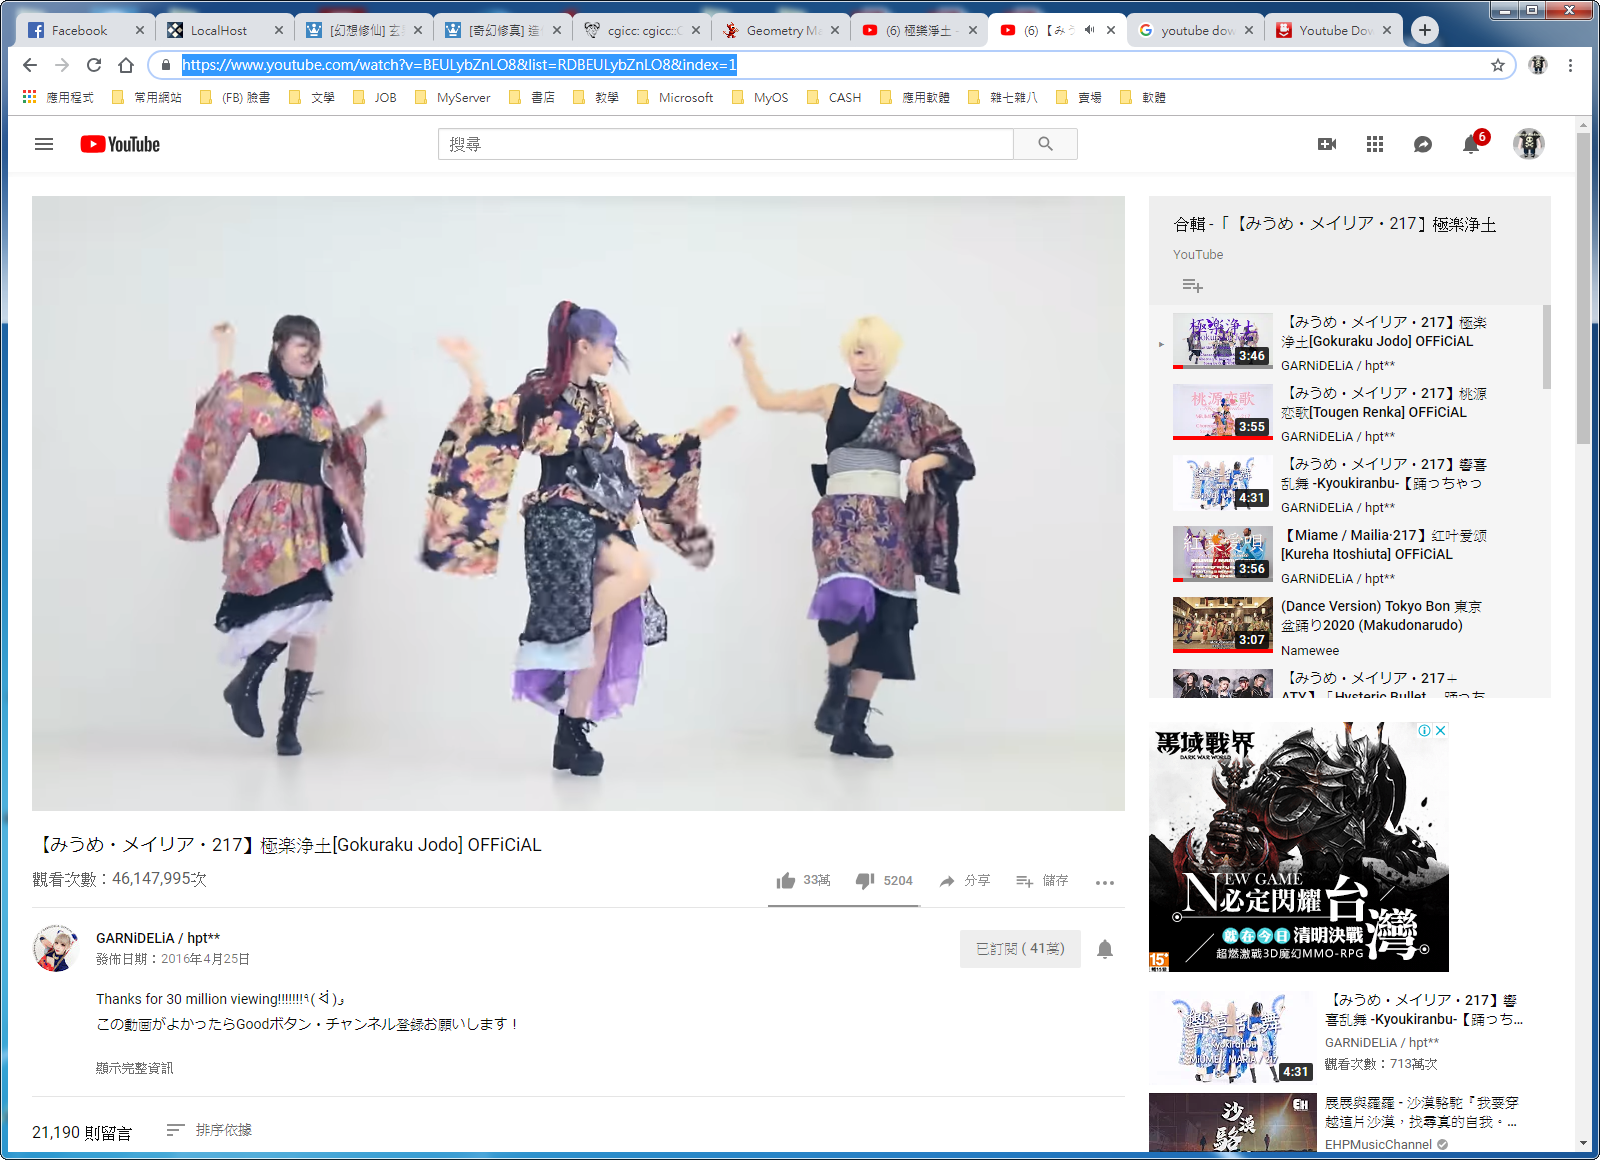
Task: Open the 軟體 bookmark folder
Action: [x=1142, y=97]
